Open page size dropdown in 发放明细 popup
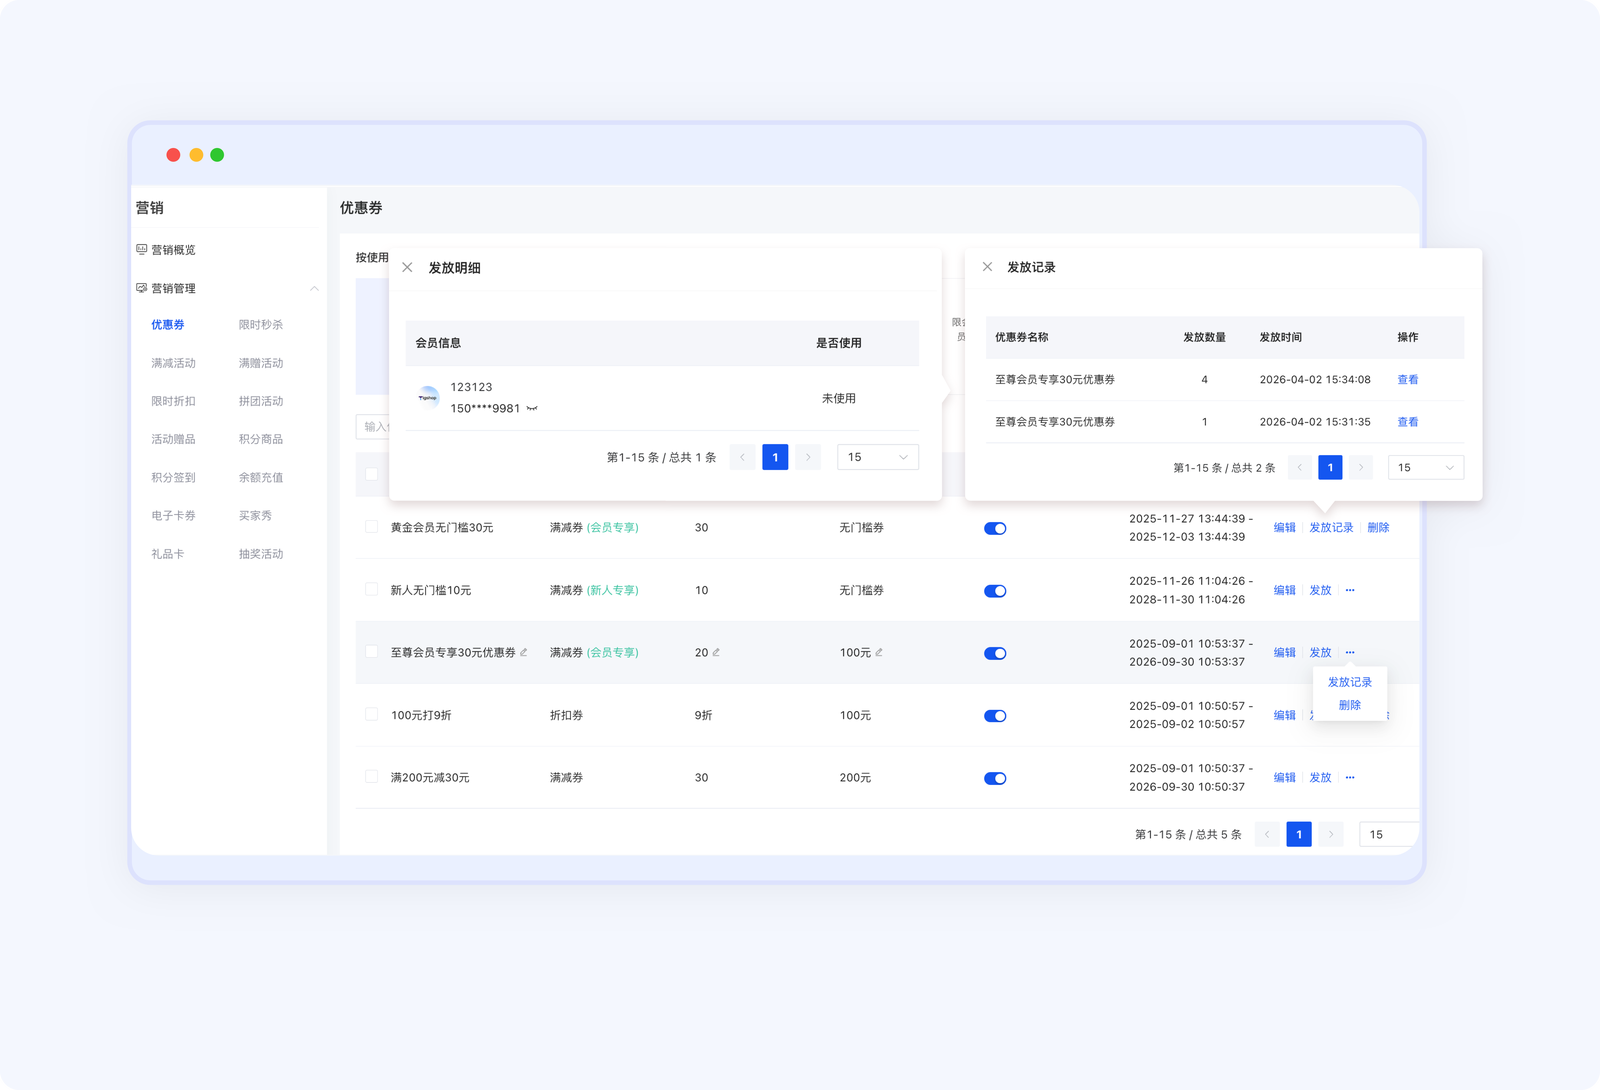 point(877,457)
